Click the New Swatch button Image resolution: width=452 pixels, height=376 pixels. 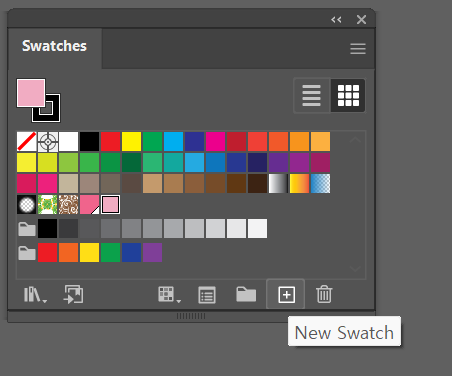coord(286,295)
